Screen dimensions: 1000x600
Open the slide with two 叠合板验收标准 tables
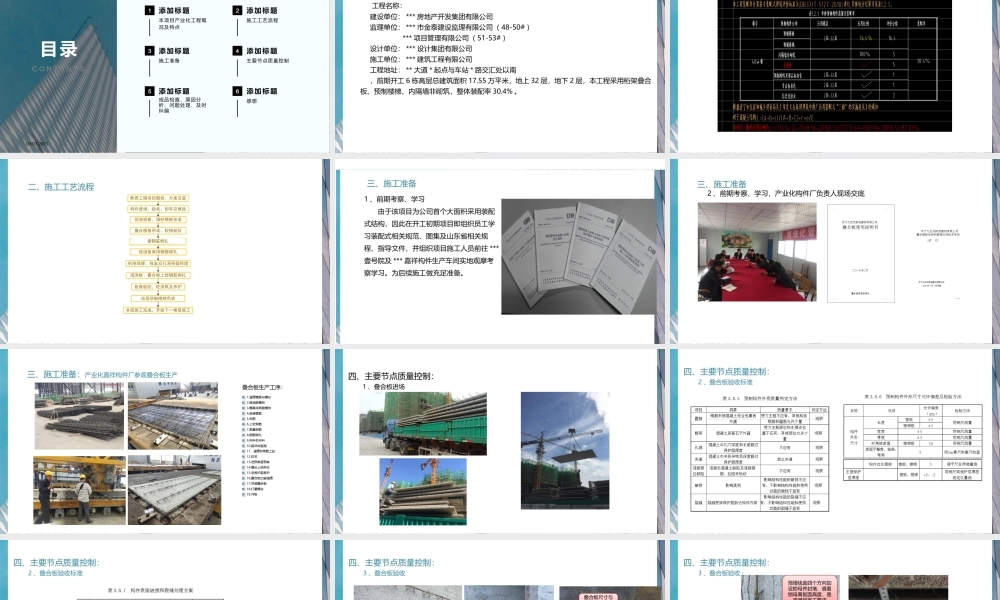click(835, 441)
